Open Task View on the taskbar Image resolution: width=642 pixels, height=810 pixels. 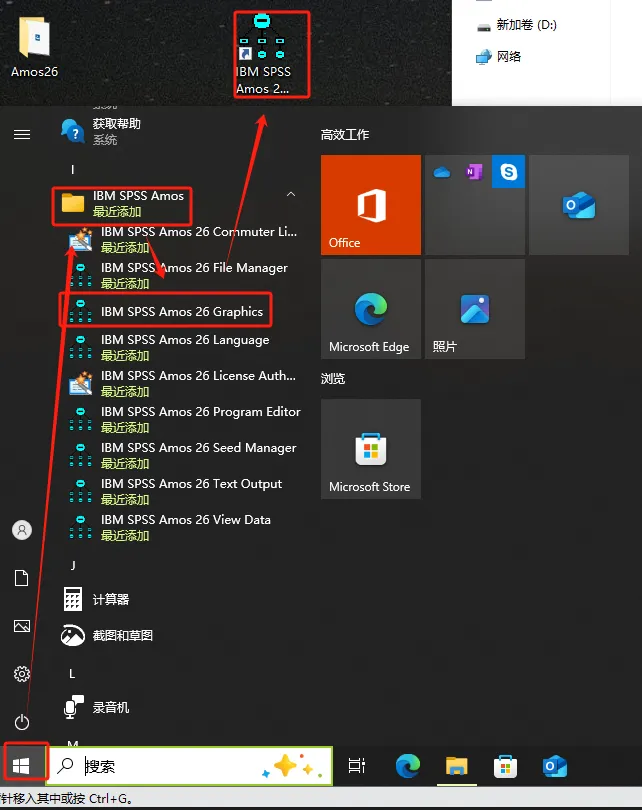coord(357,766)
